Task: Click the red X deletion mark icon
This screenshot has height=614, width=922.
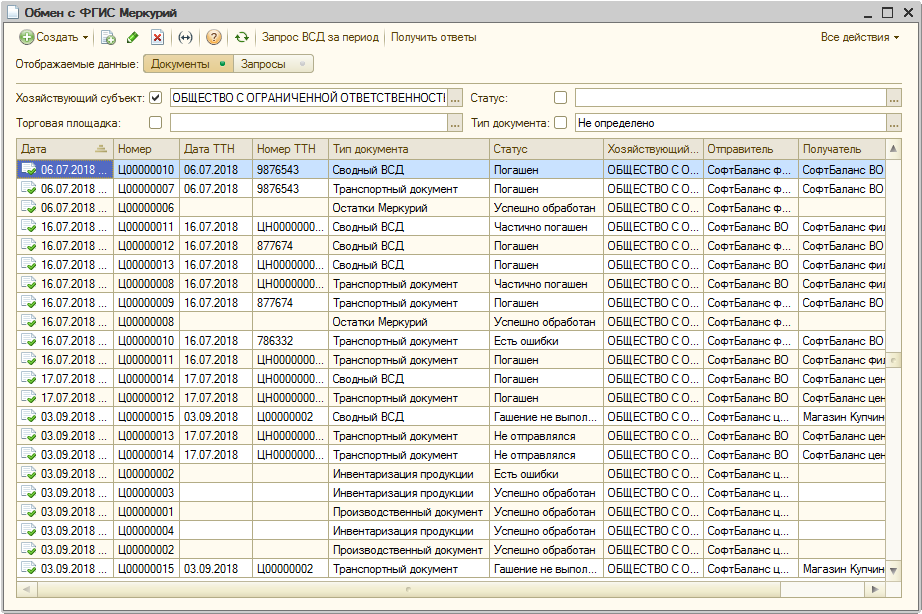Action: 157,37
